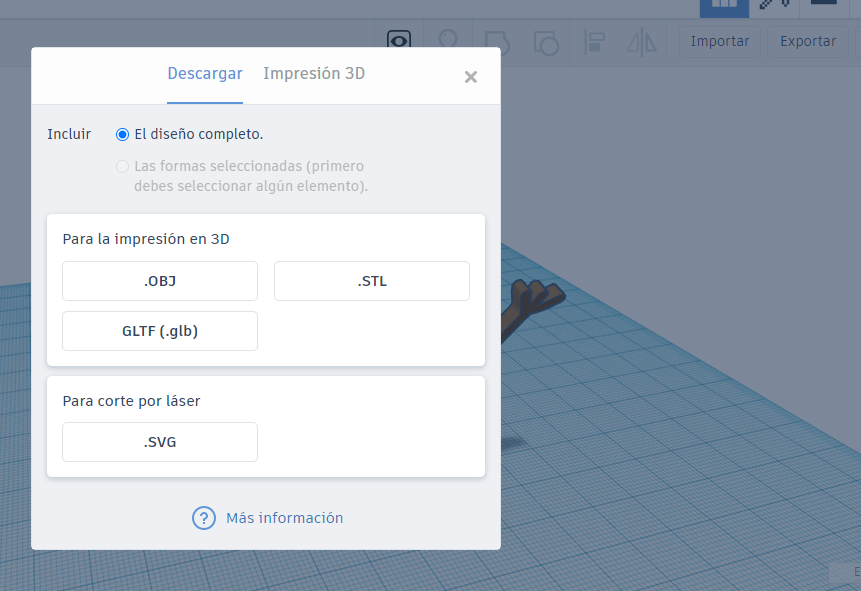This screenshot has height=591, width=861.
Task: Open the 3D design grid view icon
Action: click(x=724, y=7)
